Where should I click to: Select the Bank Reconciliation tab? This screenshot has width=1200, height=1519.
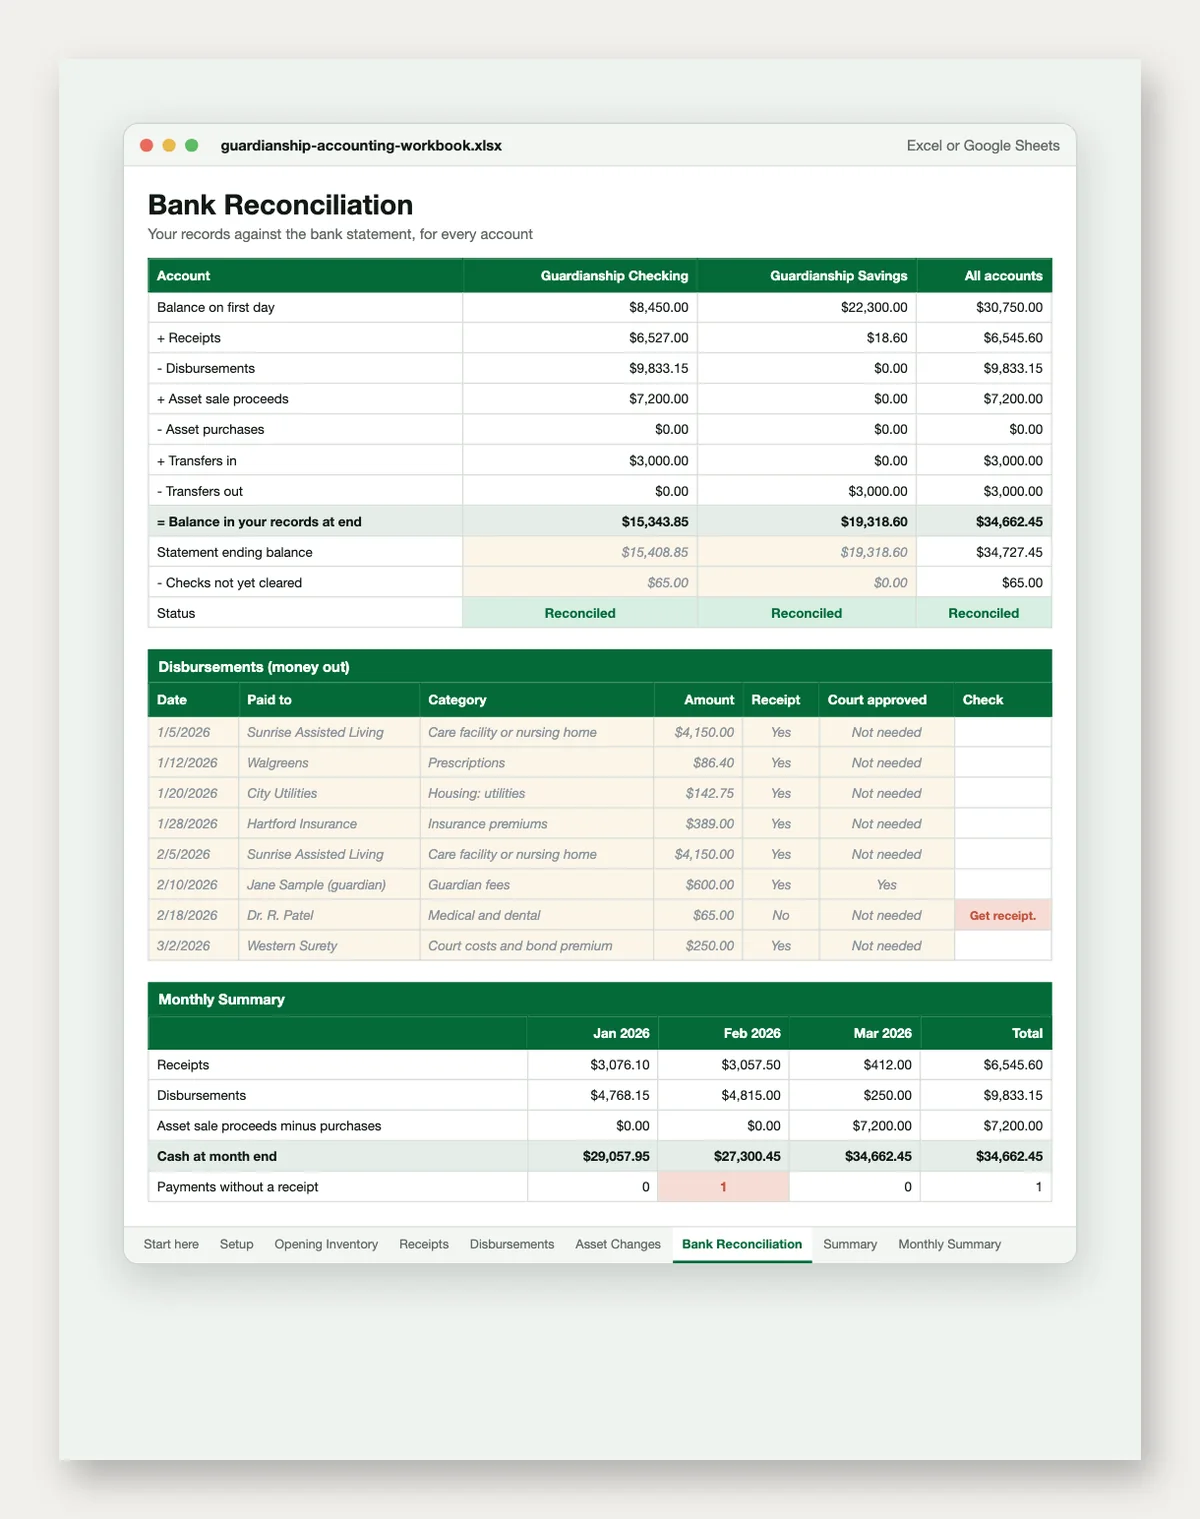click(742, 1244)
